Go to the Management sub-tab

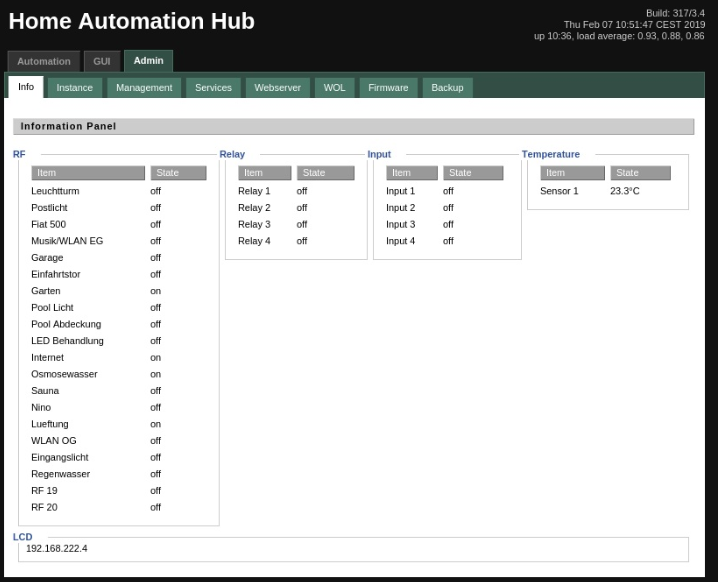[x=144, y=87]
